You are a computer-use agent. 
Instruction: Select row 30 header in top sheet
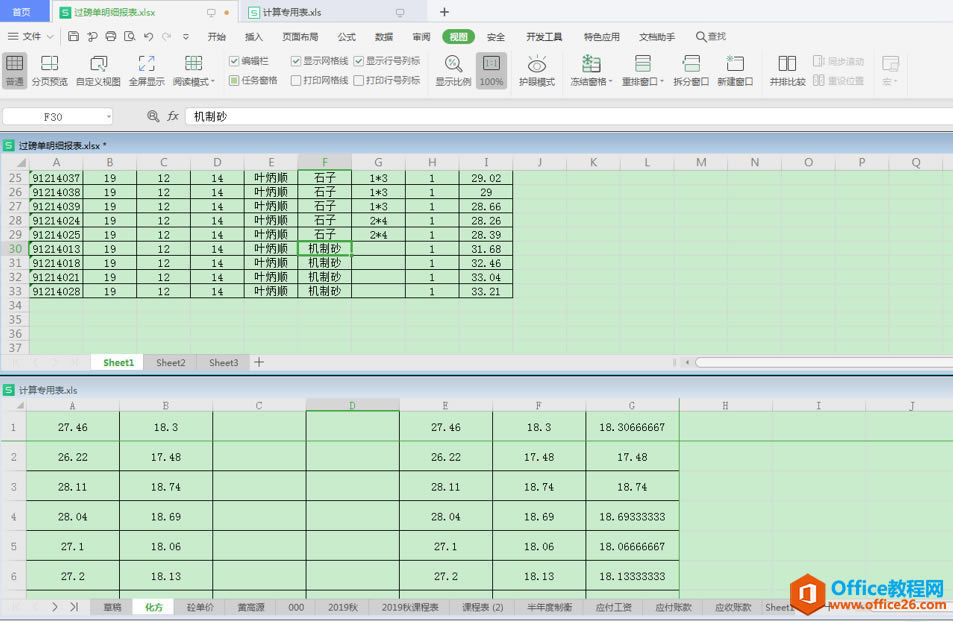(15, 249)
